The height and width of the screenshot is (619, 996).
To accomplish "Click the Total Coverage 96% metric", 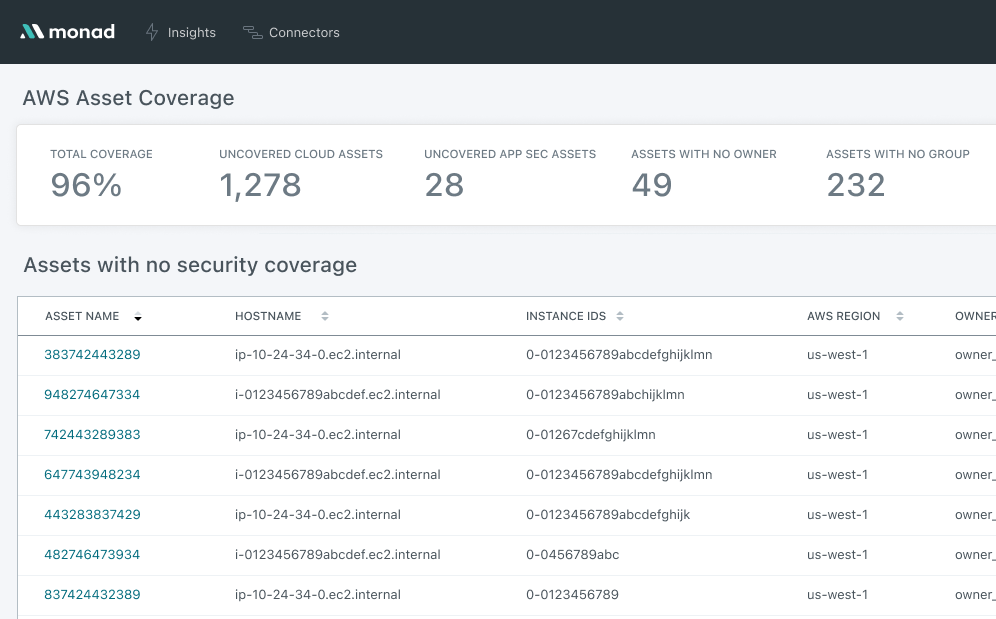I will [x=86, y=185].
